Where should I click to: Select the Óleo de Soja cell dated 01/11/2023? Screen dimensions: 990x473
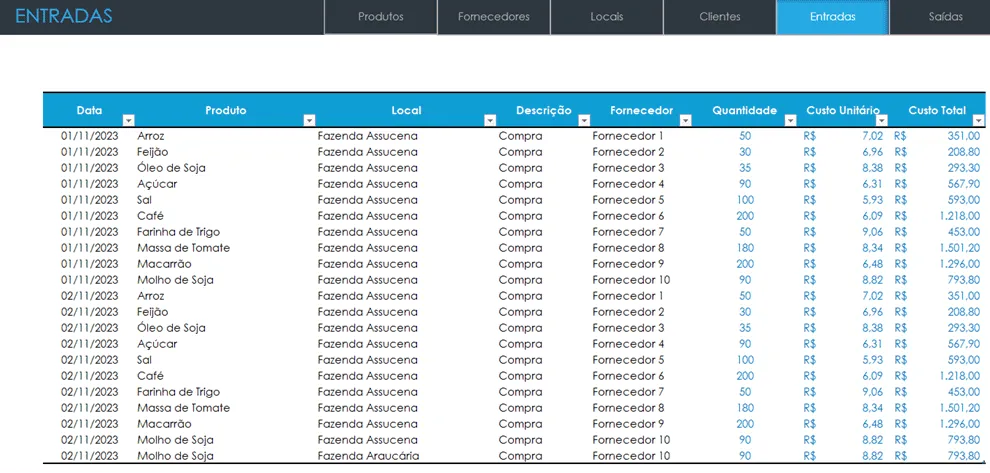[x=171, y=168]
